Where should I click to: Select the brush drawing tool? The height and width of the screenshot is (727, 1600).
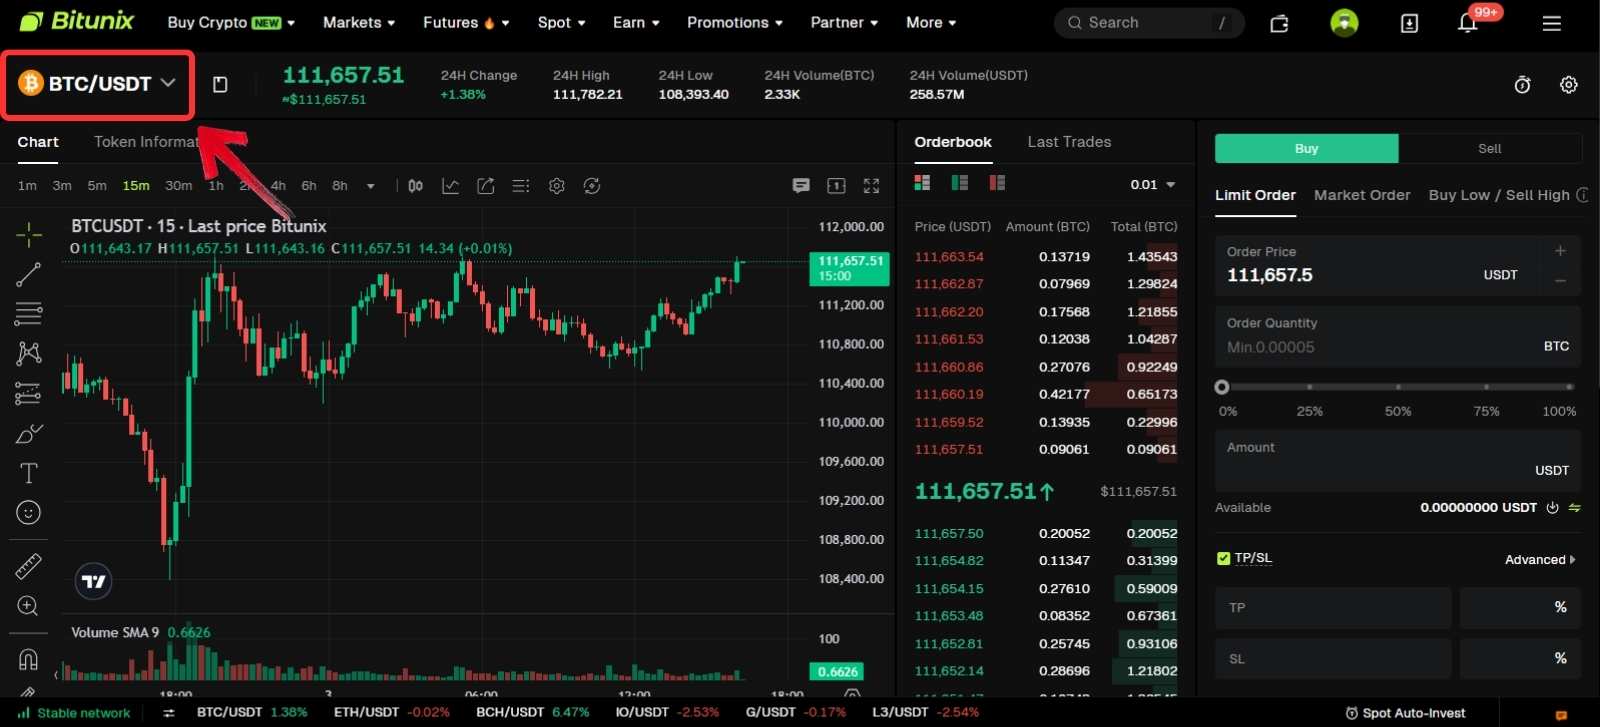tap(29, 434)
